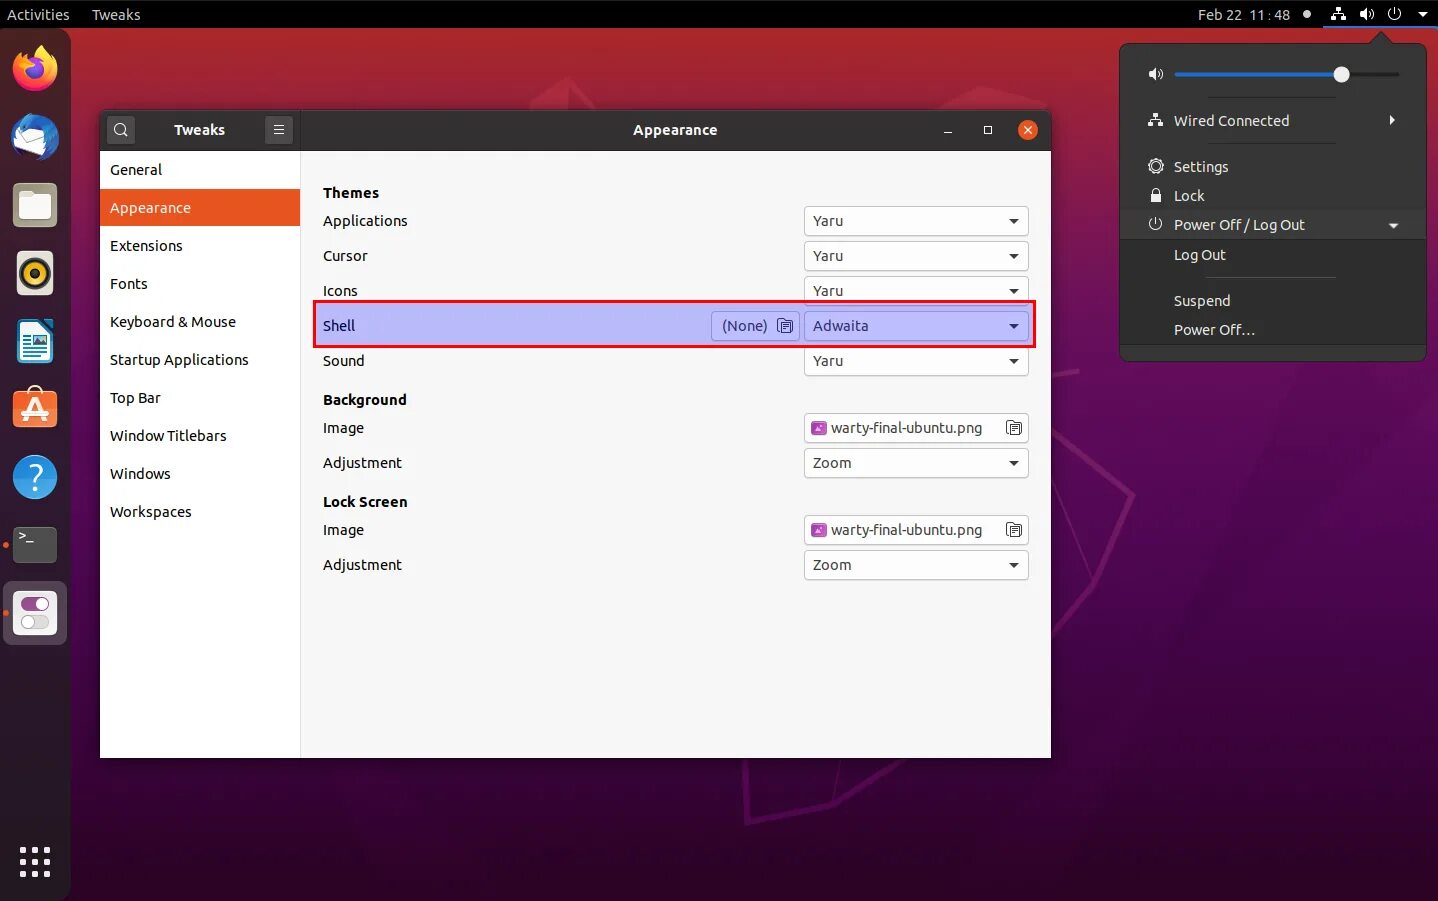Open Files from the dock
Screen dimensions: 1438x901
[35, 205]
